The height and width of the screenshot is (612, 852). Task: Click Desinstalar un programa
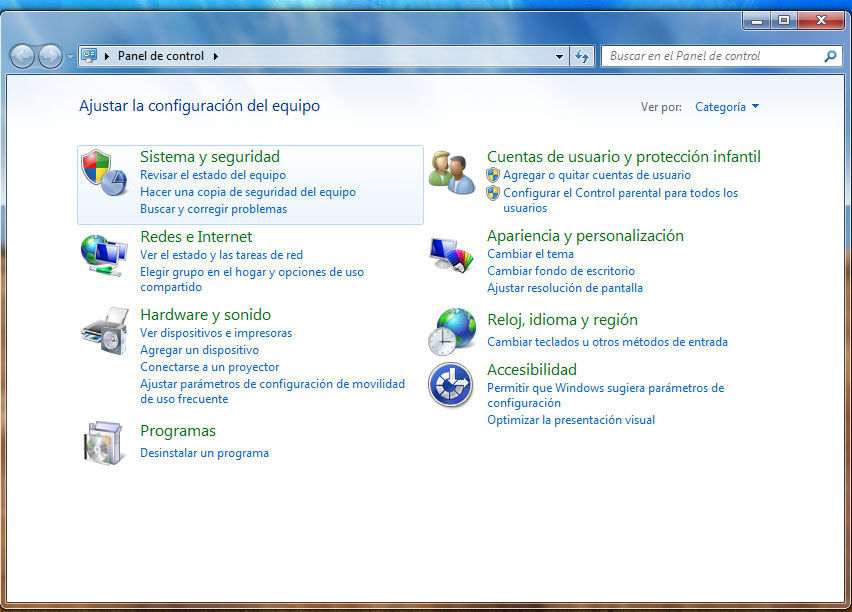(x=204, y=453)
